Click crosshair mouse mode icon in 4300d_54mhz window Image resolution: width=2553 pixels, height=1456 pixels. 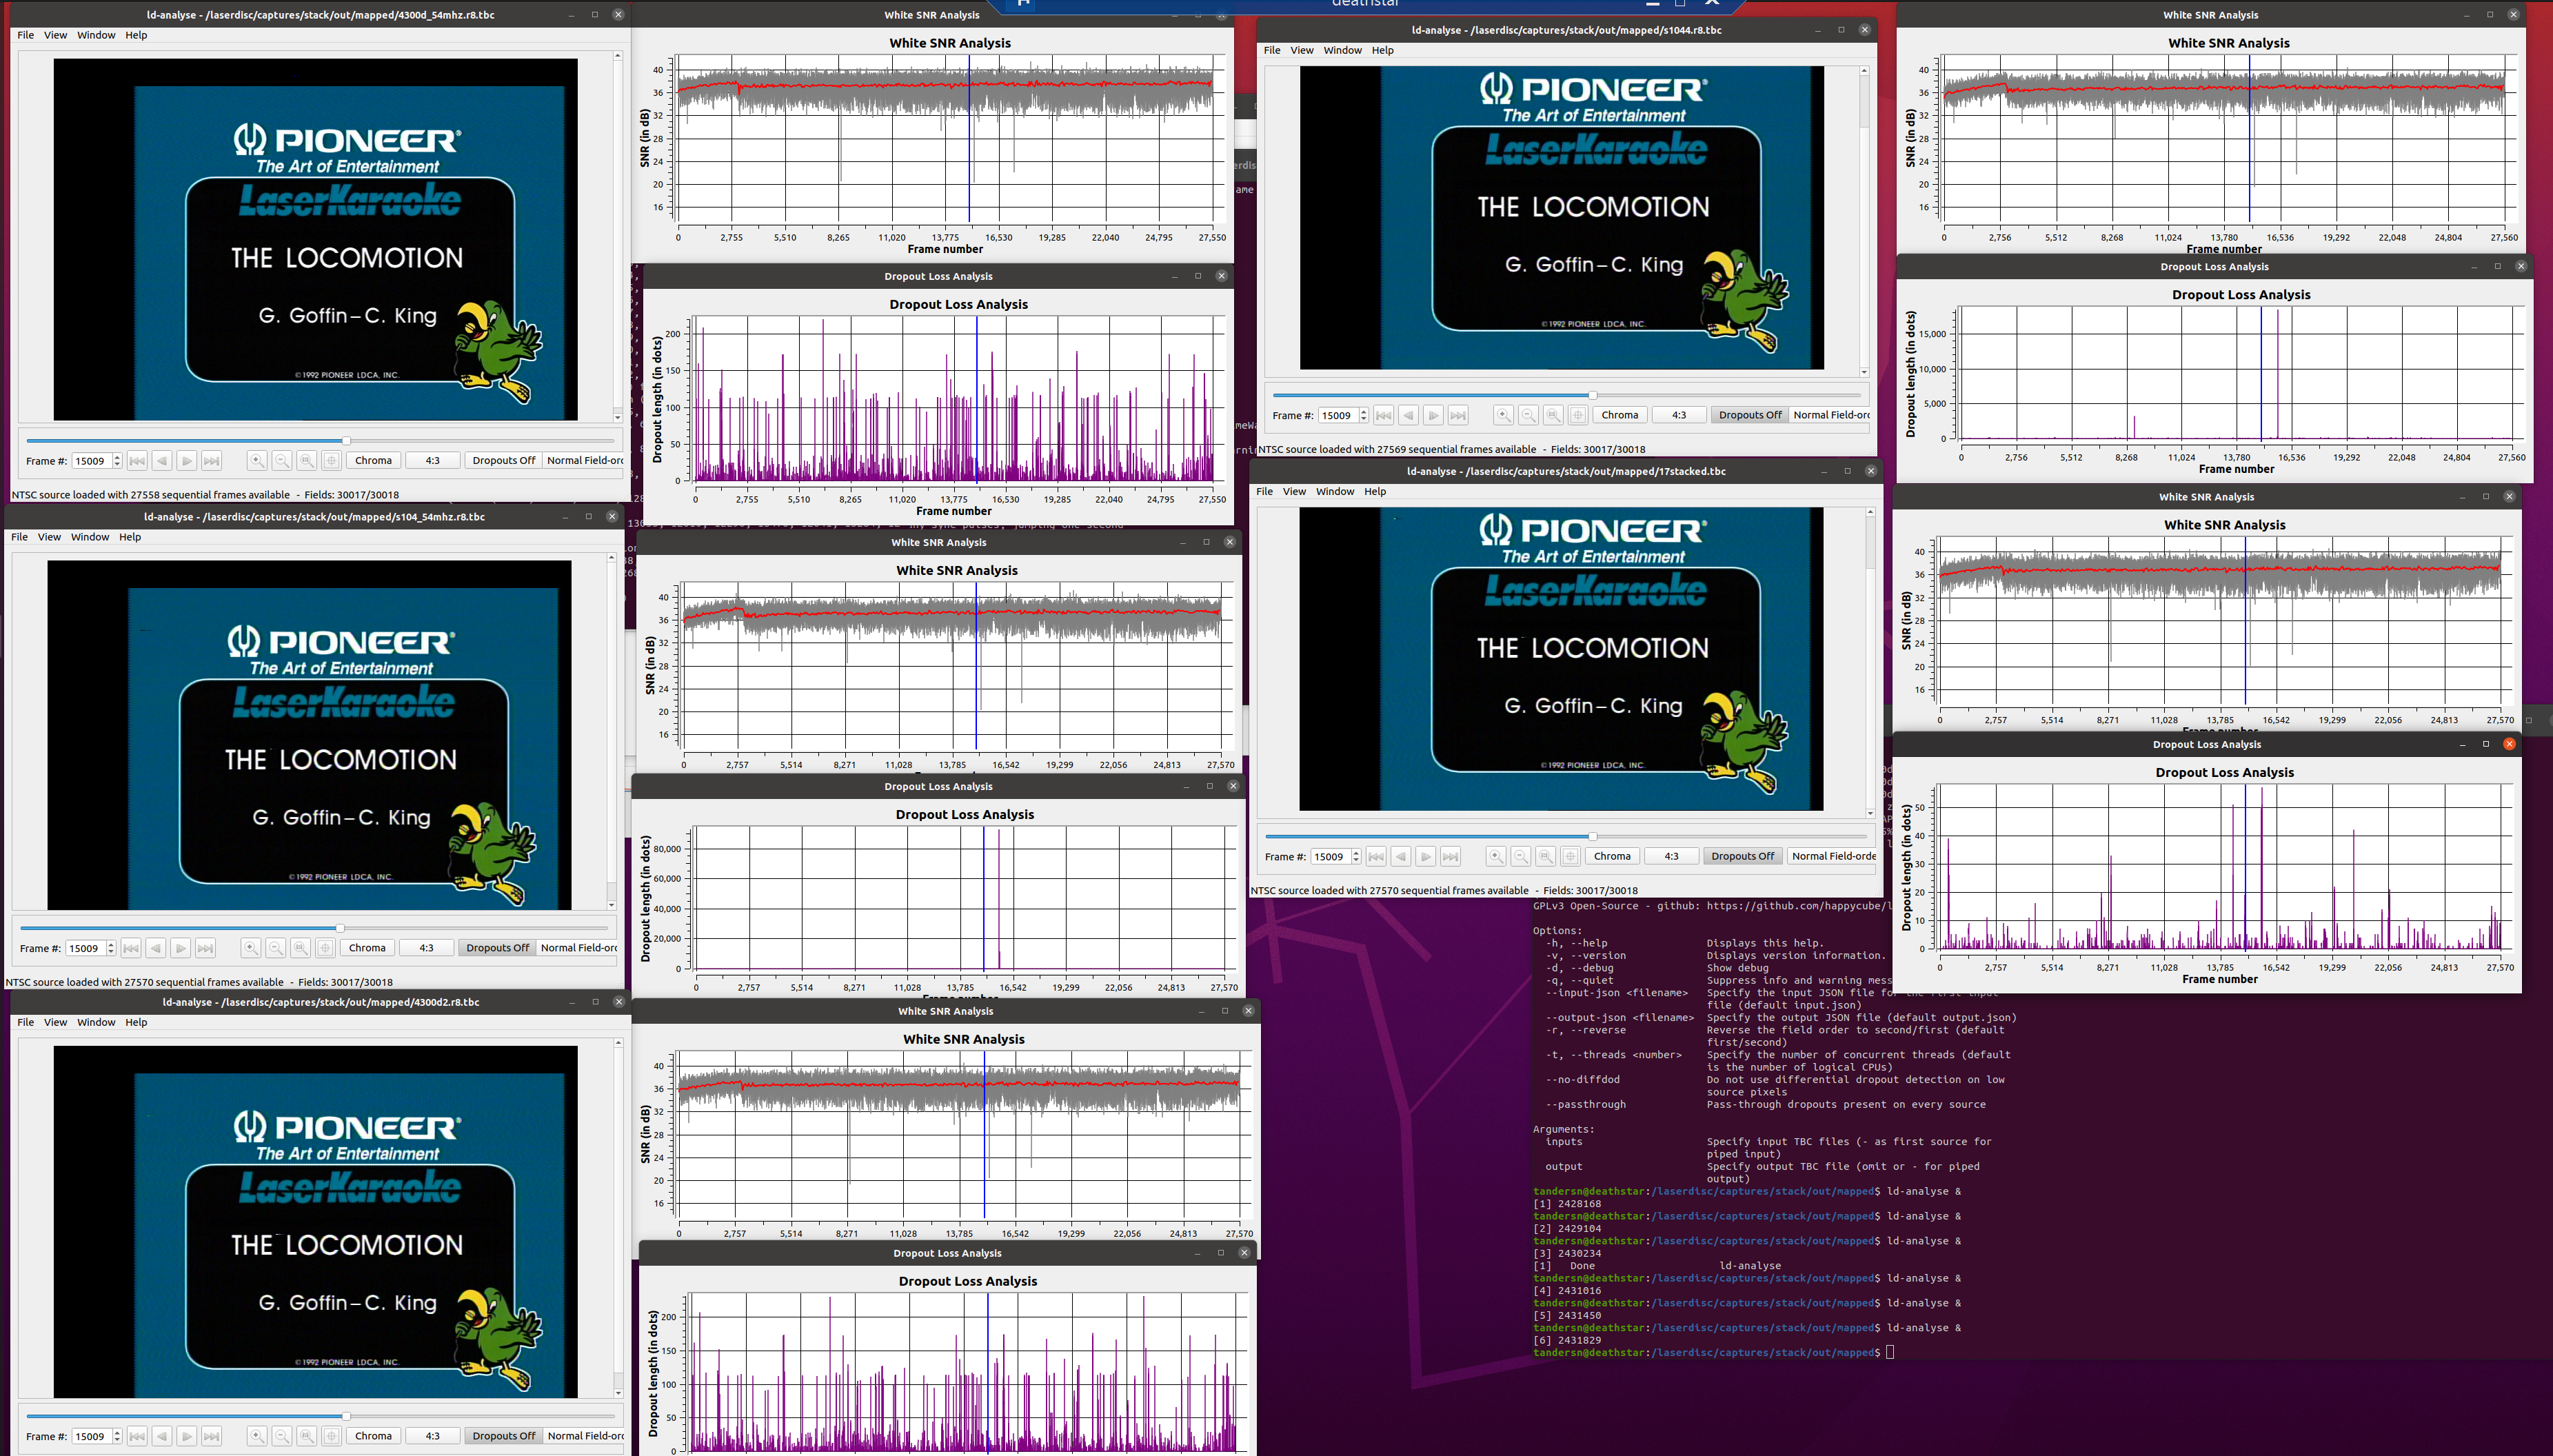coord(332,461)
